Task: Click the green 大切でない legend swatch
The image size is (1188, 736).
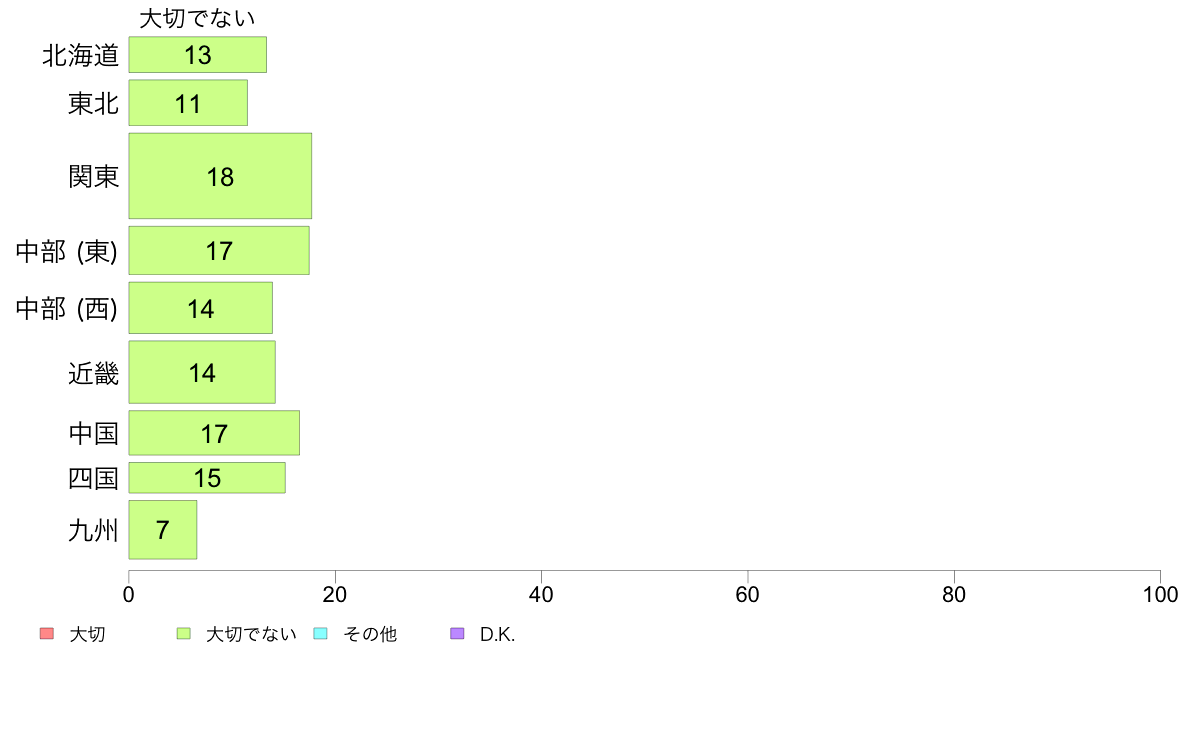Action: (x=183, y=633)
